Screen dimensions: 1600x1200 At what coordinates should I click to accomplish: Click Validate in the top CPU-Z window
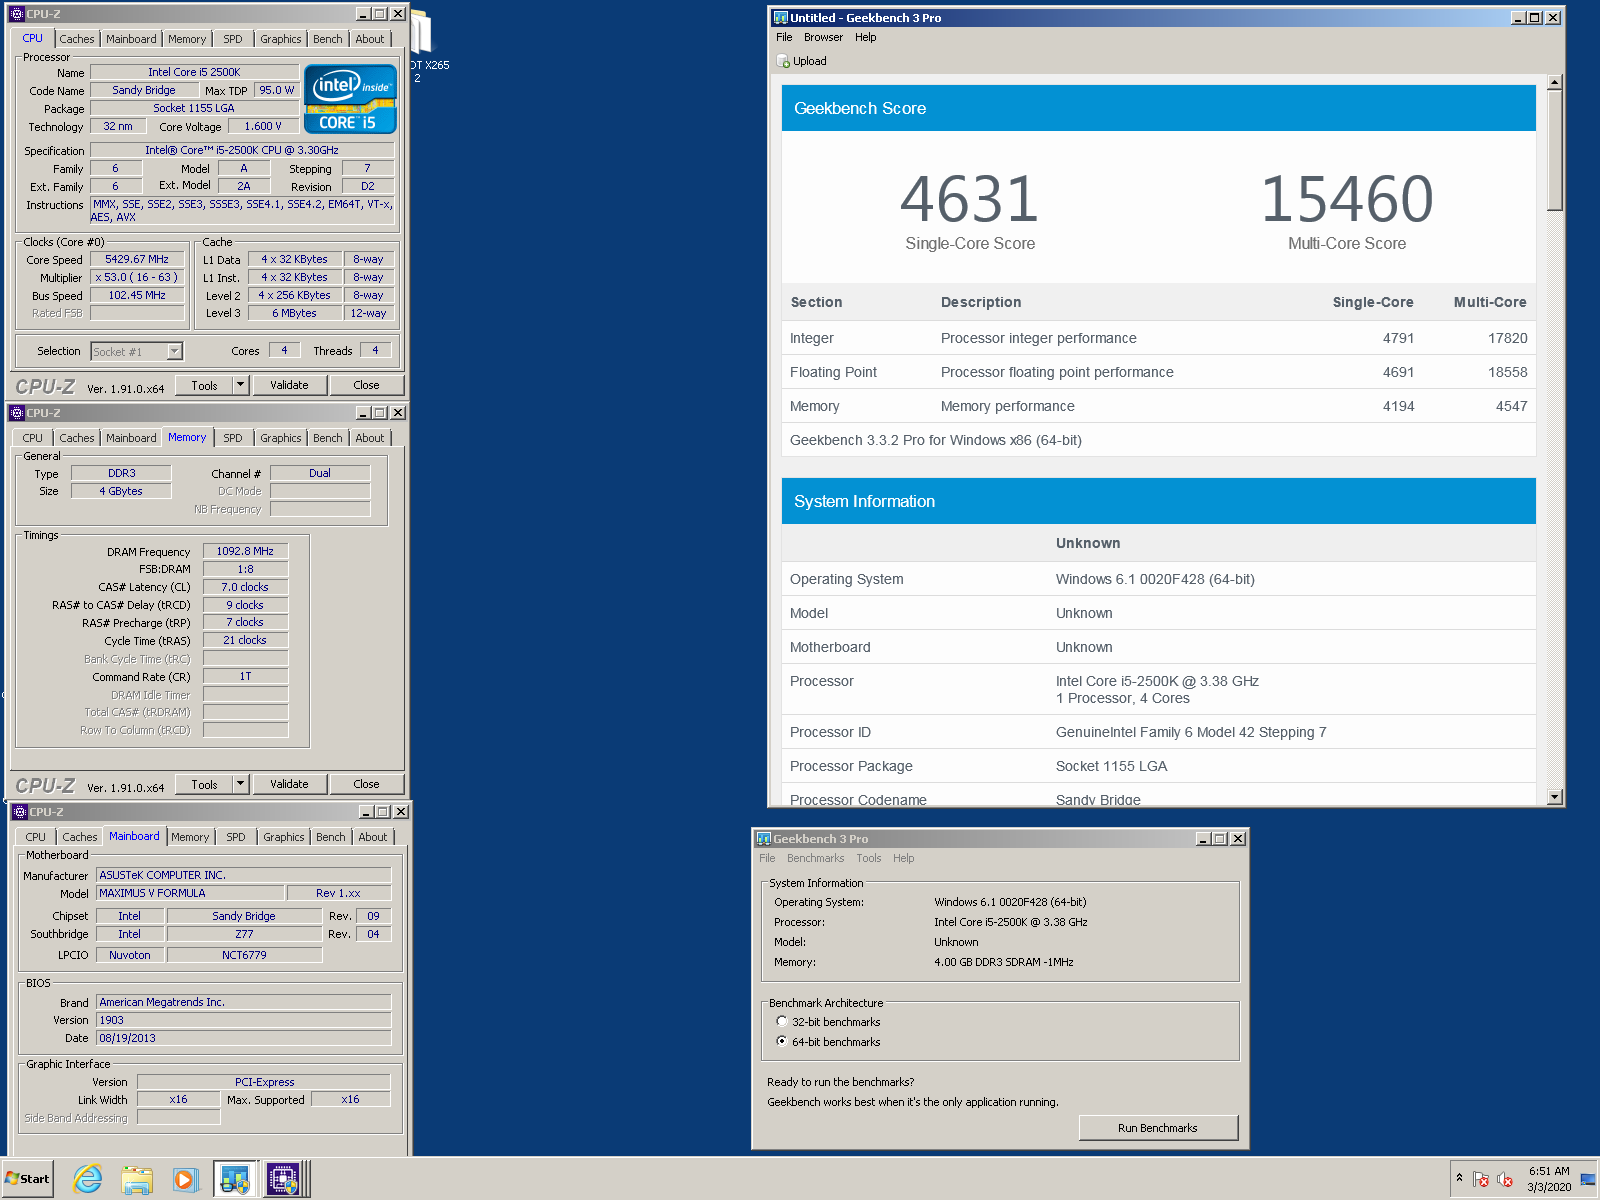pos(289,385)
